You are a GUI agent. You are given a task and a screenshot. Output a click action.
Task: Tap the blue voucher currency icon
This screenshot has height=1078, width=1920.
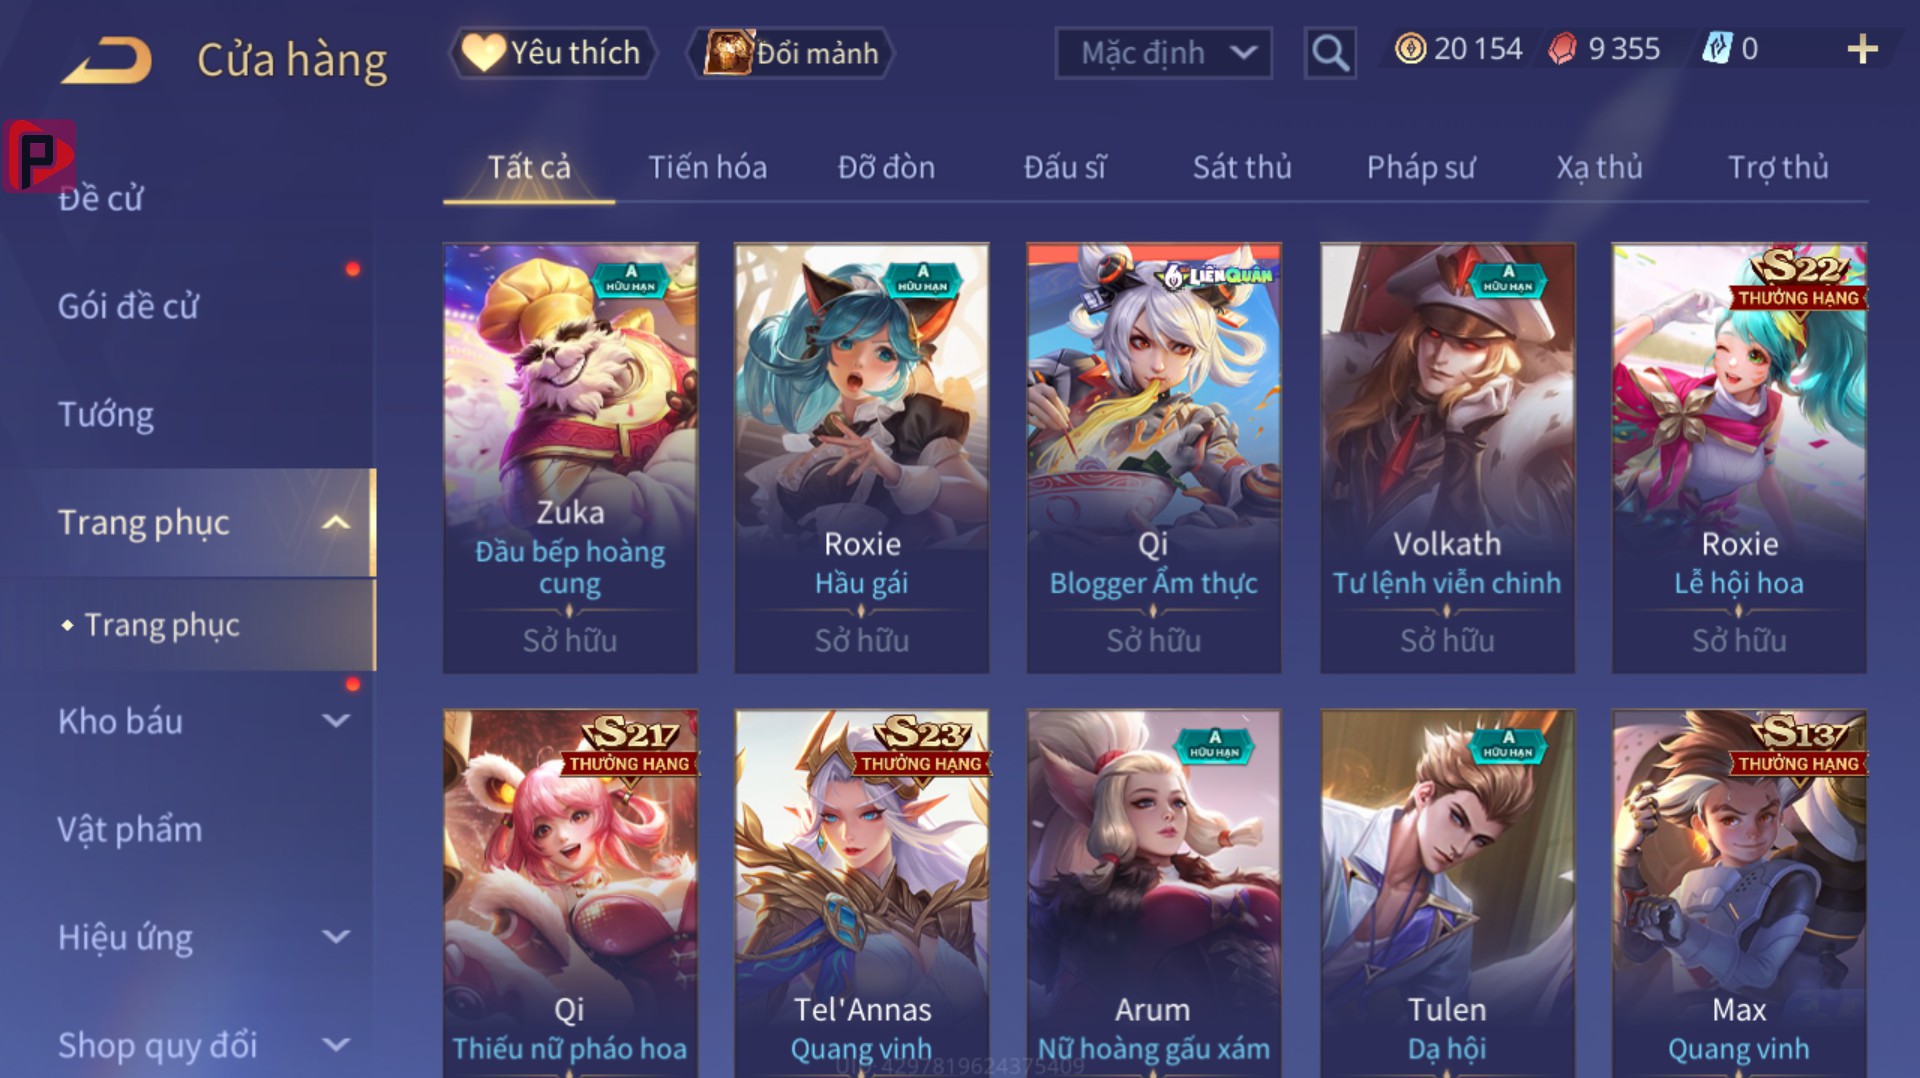(x=1717, y=49)
